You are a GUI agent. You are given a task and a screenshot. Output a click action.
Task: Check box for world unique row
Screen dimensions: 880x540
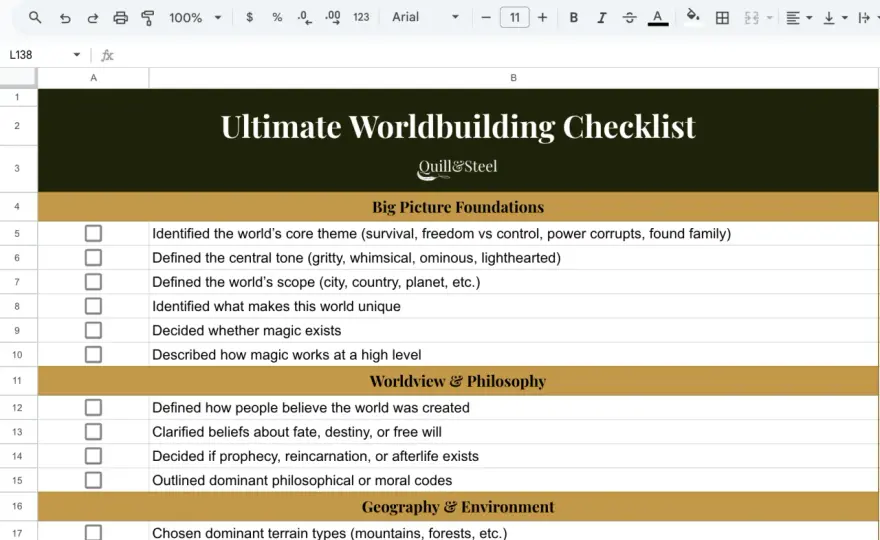tap(93, 306)
